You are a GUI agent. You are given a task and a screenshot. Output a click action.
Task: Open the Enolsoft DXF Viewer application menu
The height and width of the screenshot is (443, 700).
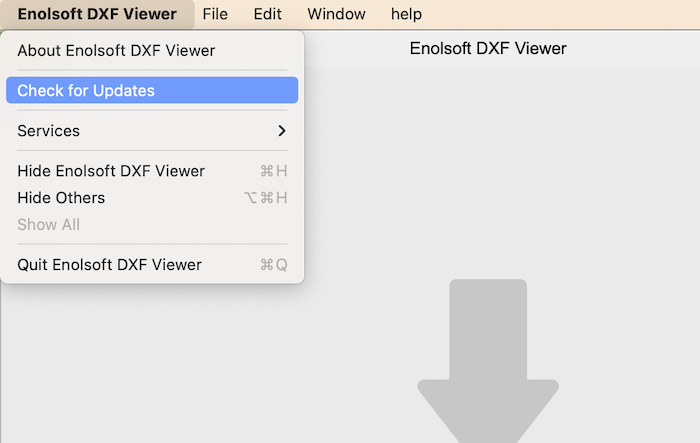[x=97, y=14]
